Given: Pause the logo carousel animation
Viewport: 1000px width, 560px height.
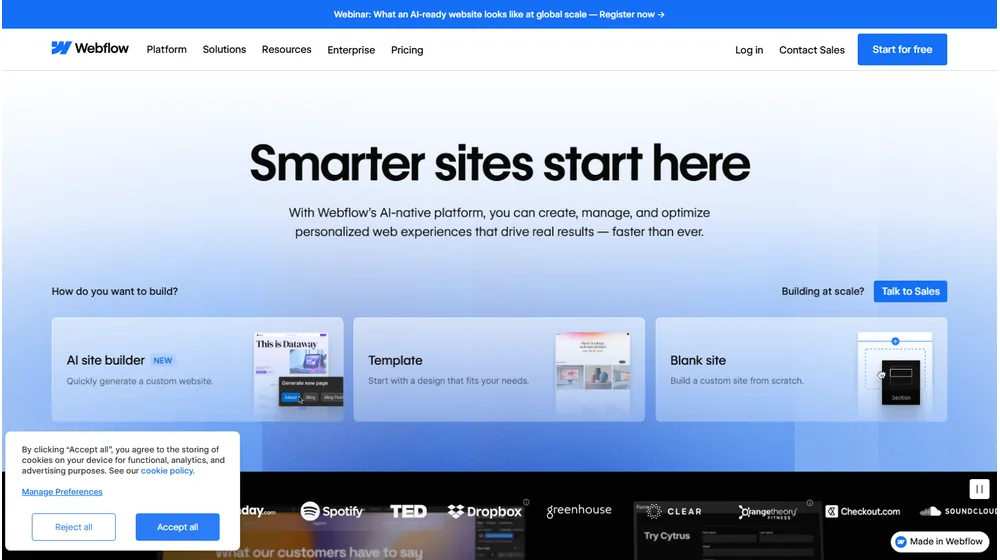Looking at the screenshot, I should (979, 489).
